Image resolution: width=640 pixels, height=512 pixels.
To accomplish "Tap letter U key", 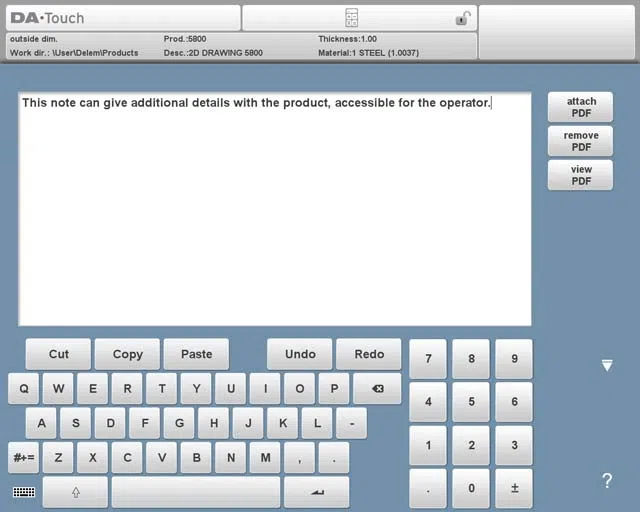I will point(231,388).
